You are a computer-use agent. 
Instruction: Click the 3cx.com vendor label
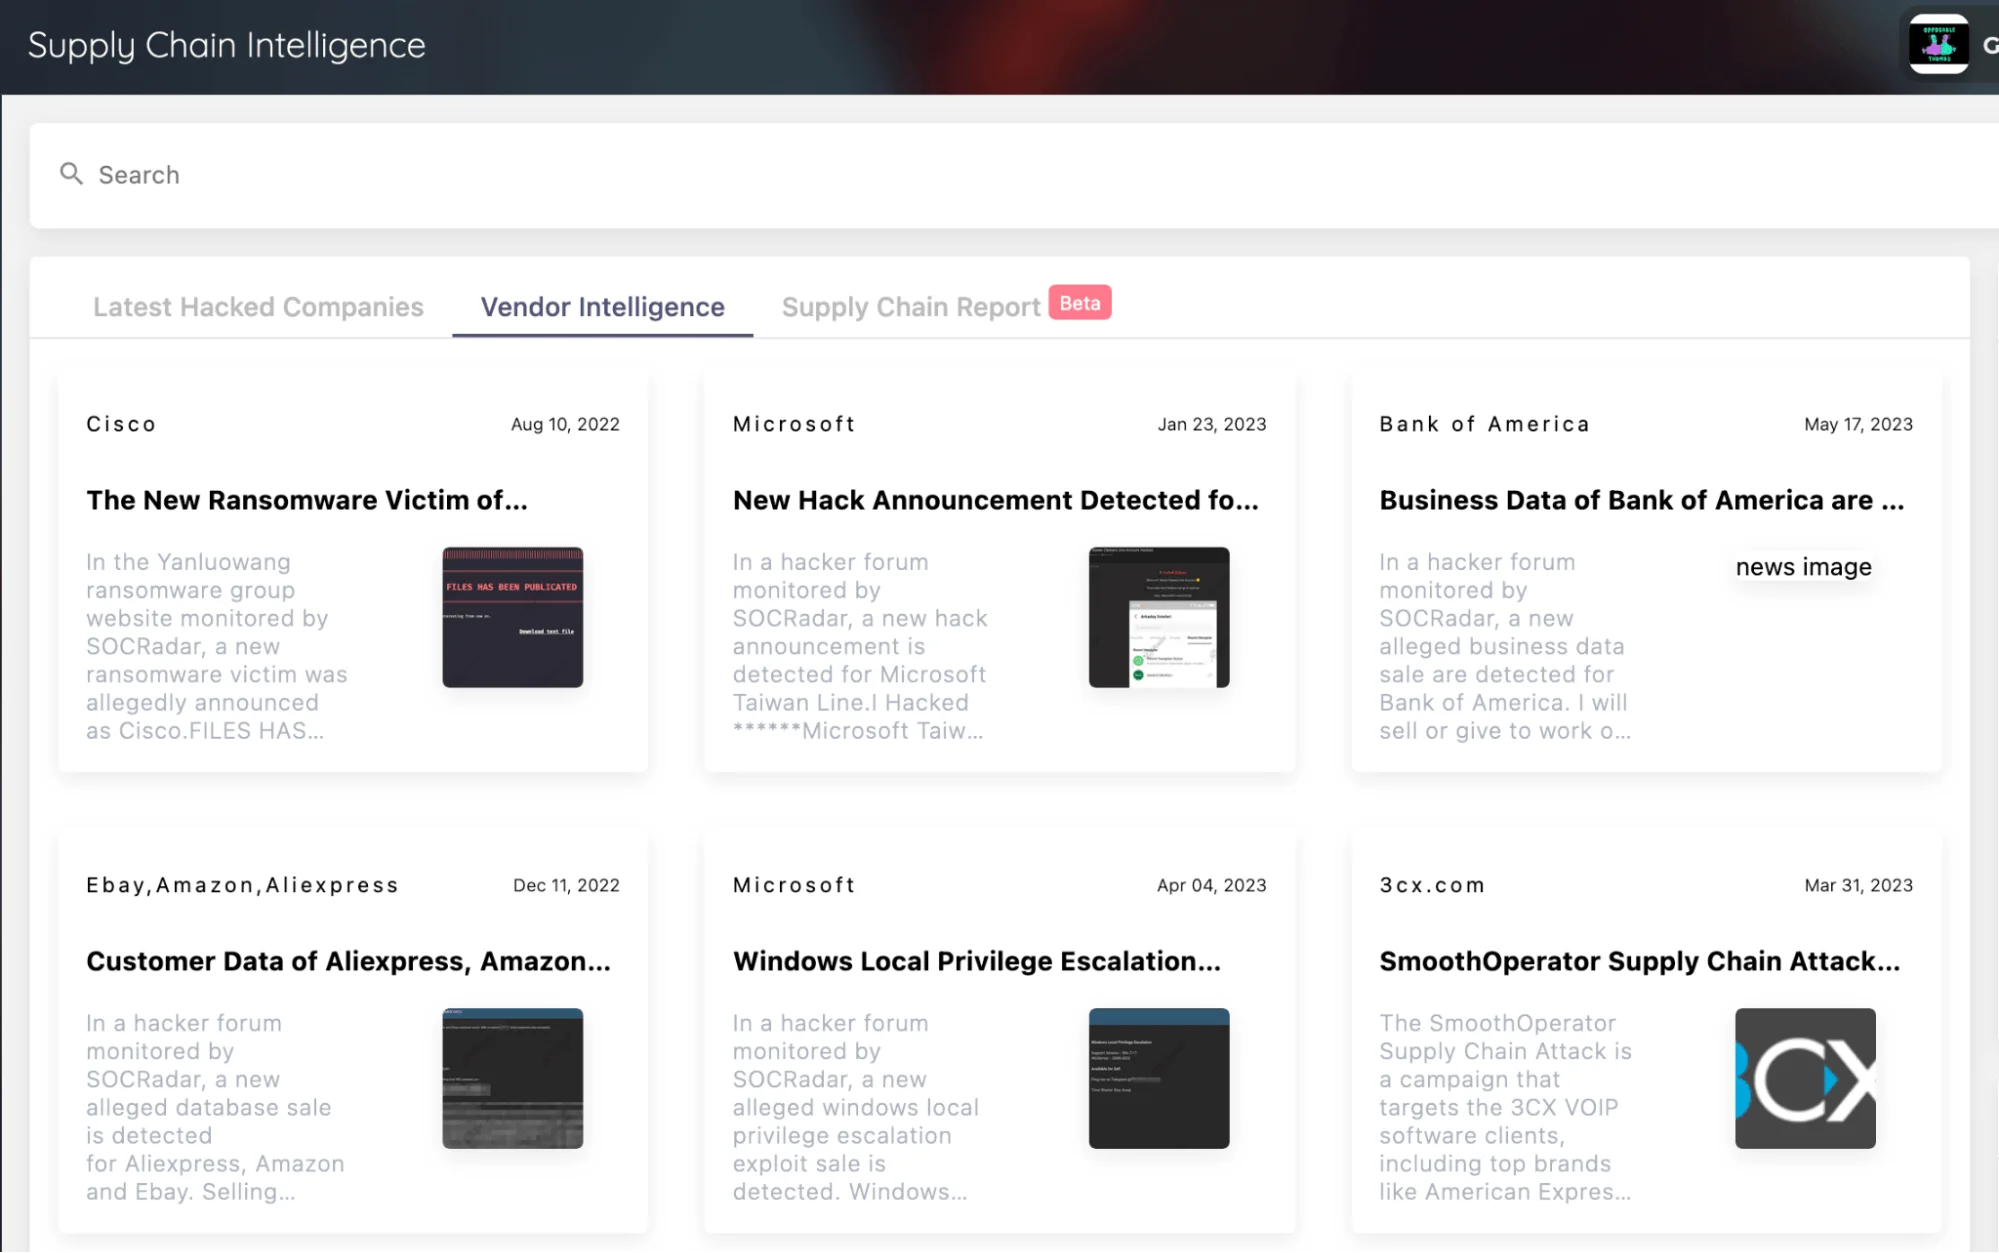1432,885
